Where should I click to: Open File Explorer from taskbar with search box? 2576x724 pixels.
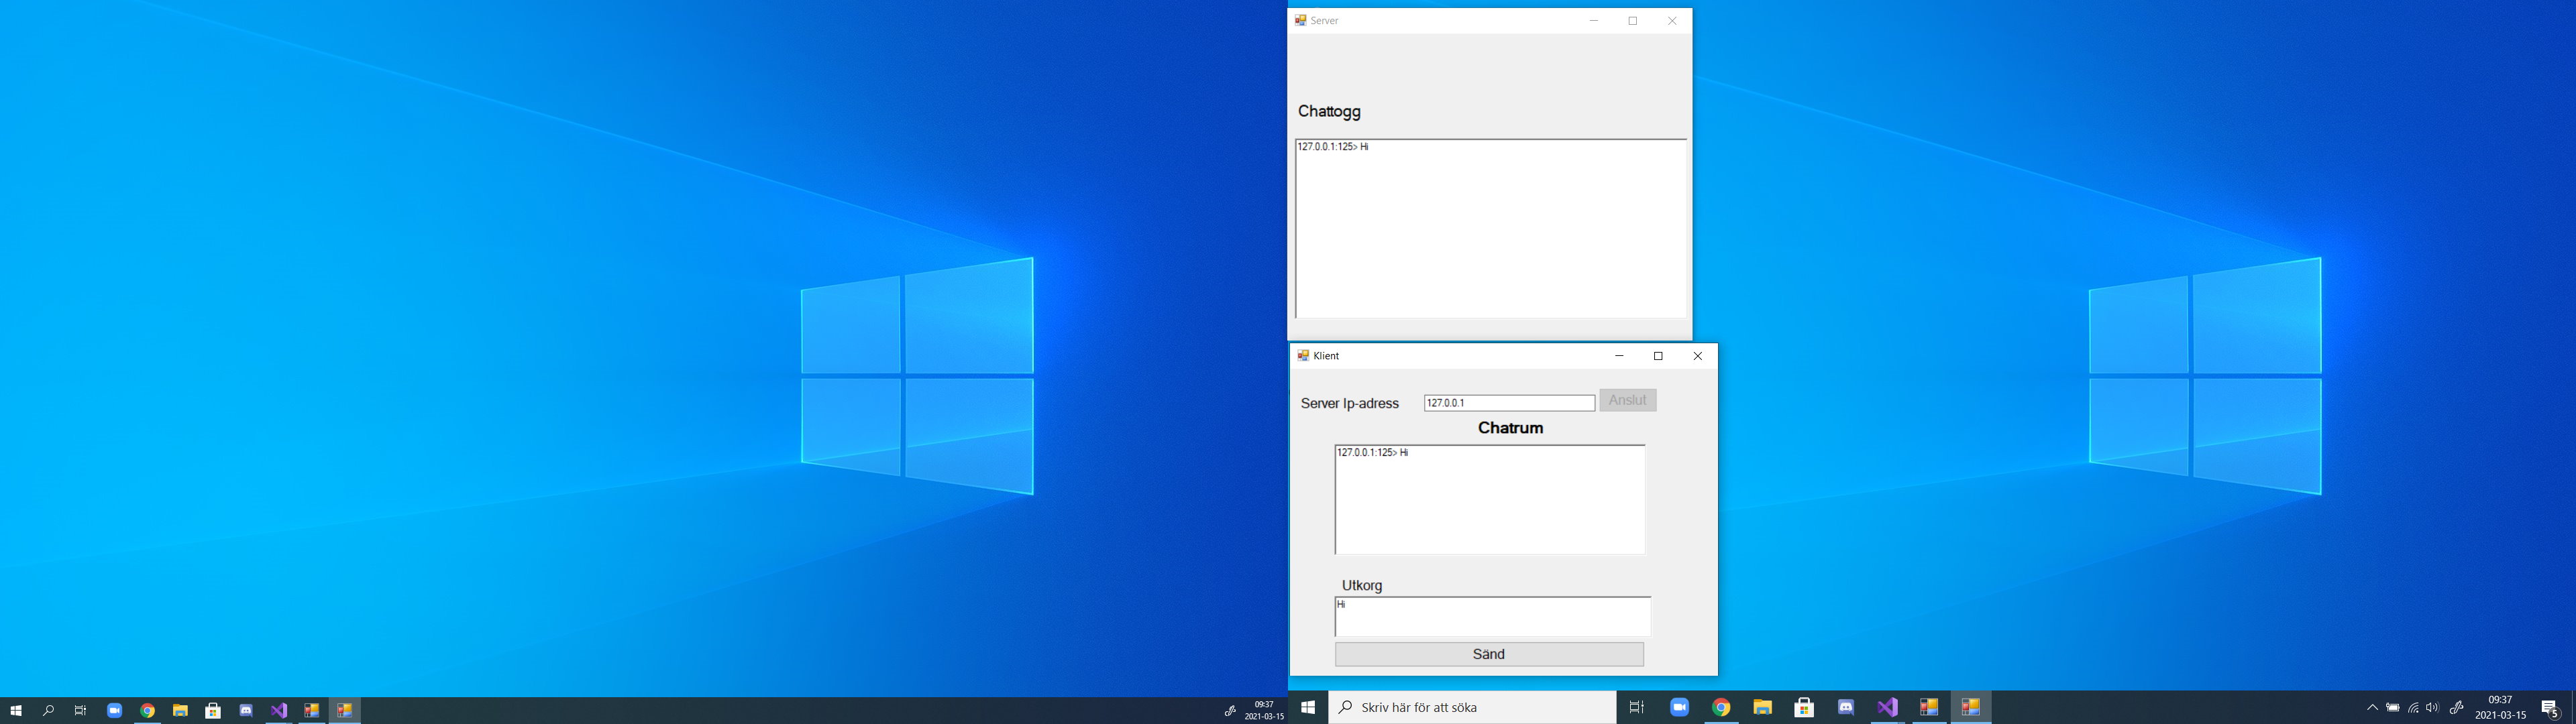pos(1763,707)
